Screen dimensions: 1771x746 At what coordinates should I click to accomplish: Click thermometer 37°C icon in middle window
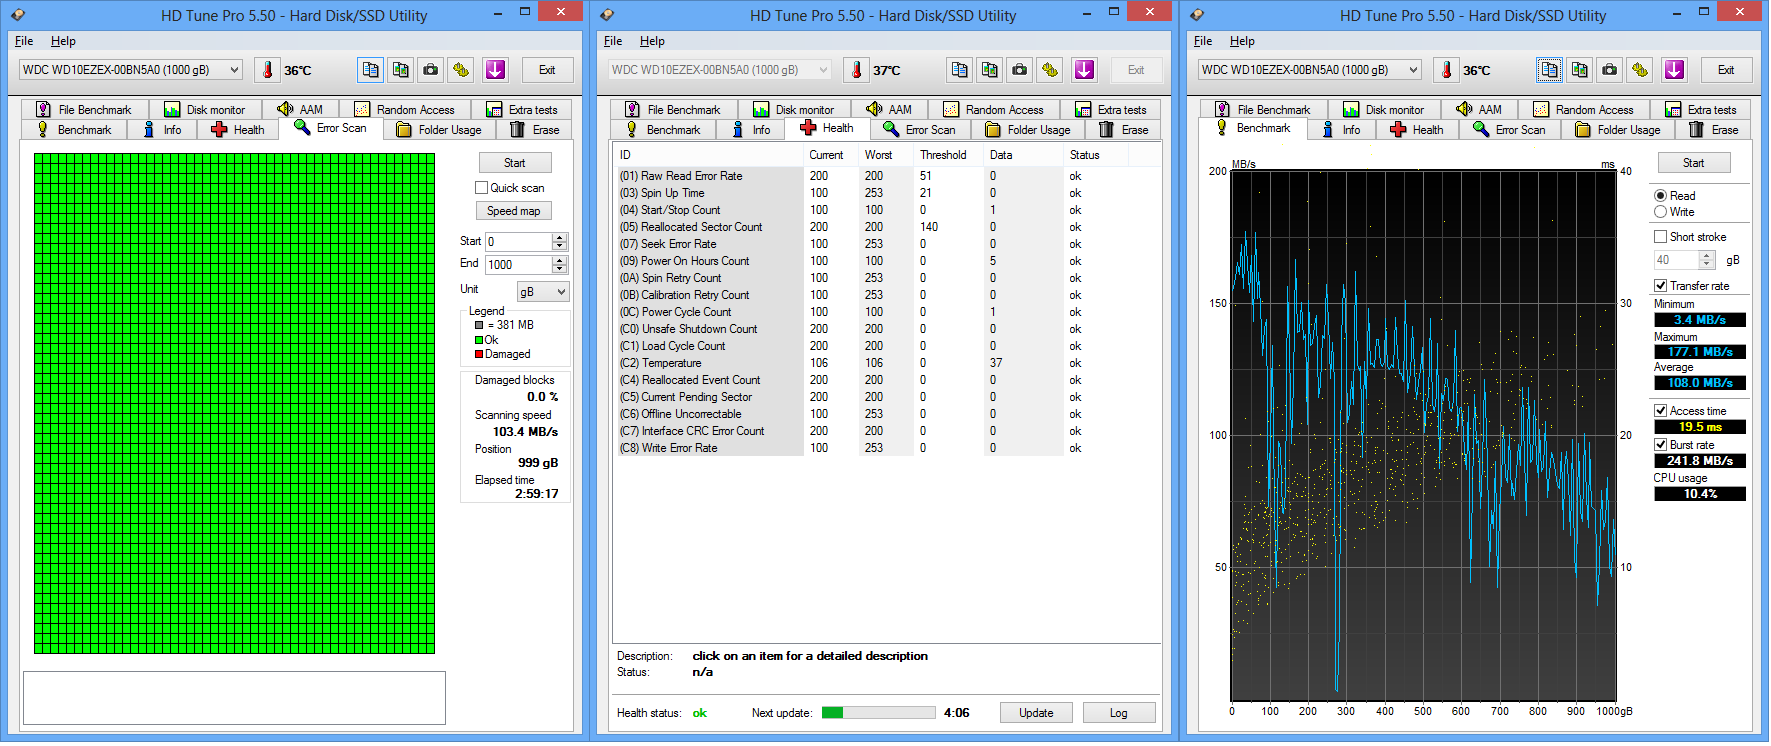(x=856, y=70)
